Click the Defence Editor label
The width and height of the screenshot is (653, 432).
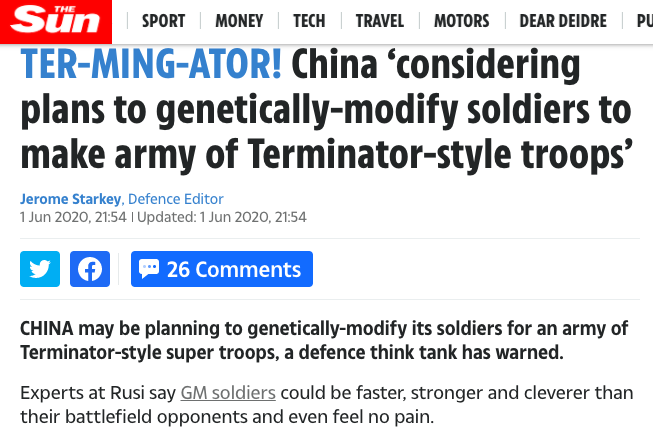176,199
